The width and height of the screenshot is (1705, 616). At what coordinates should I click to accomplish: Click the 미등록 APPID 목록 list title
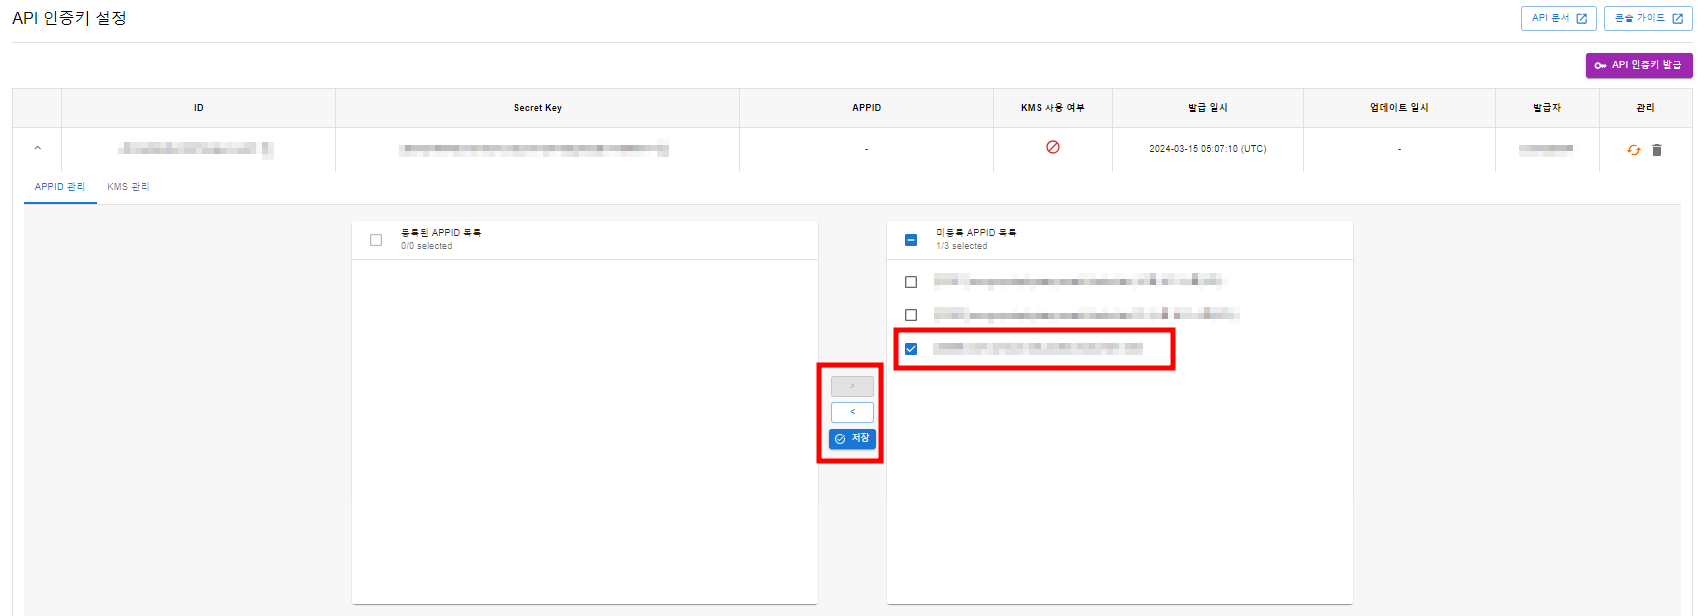pos(976,232)
